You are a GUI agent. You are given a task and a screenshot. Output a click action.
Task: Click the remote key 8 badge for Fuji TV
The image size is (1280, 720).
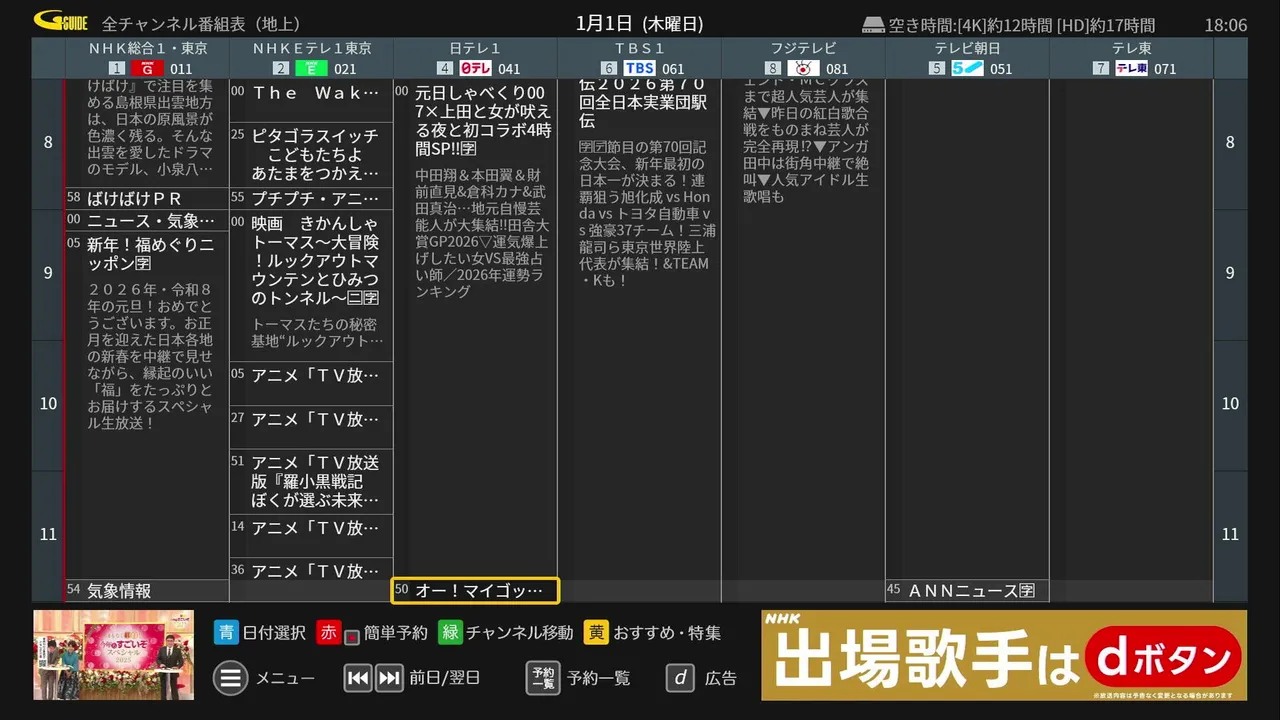(773, 68)
